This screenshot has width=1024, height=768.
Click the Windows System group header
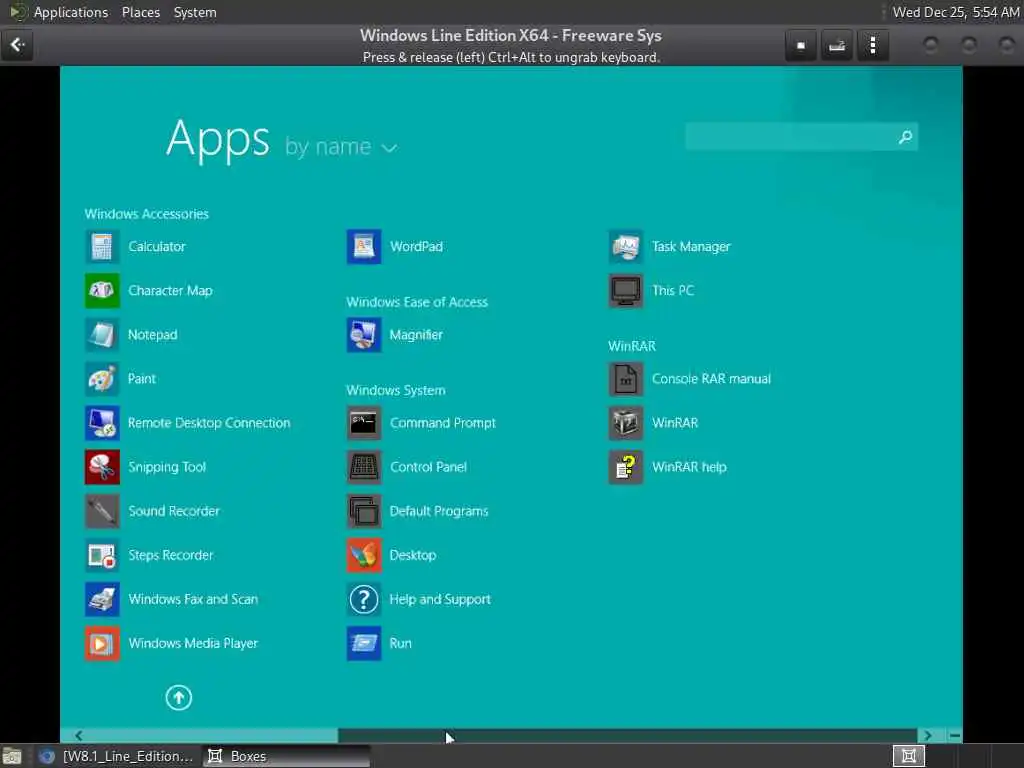click(x=396, y=391)
